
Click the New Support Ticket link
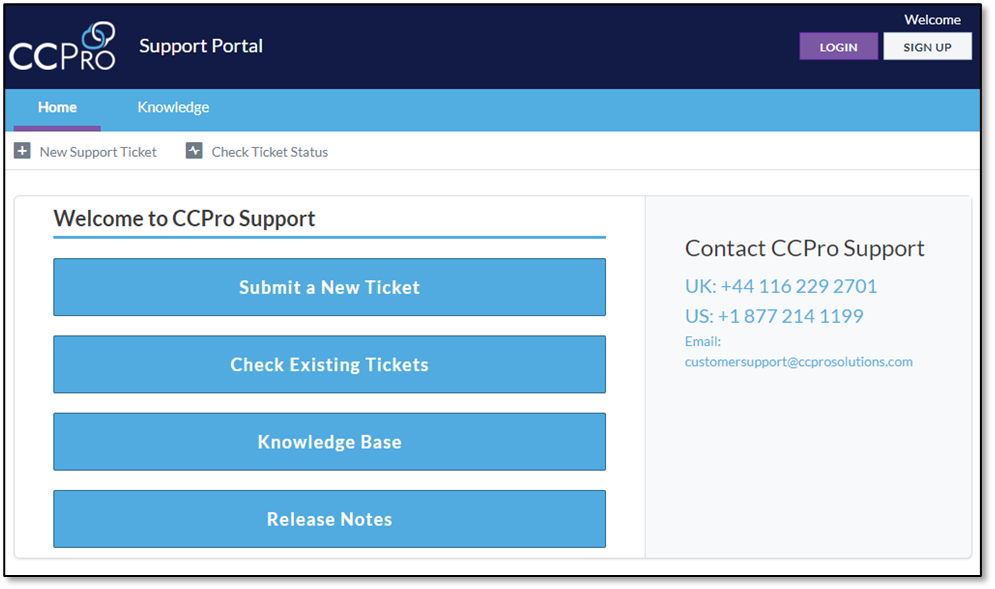97,151
